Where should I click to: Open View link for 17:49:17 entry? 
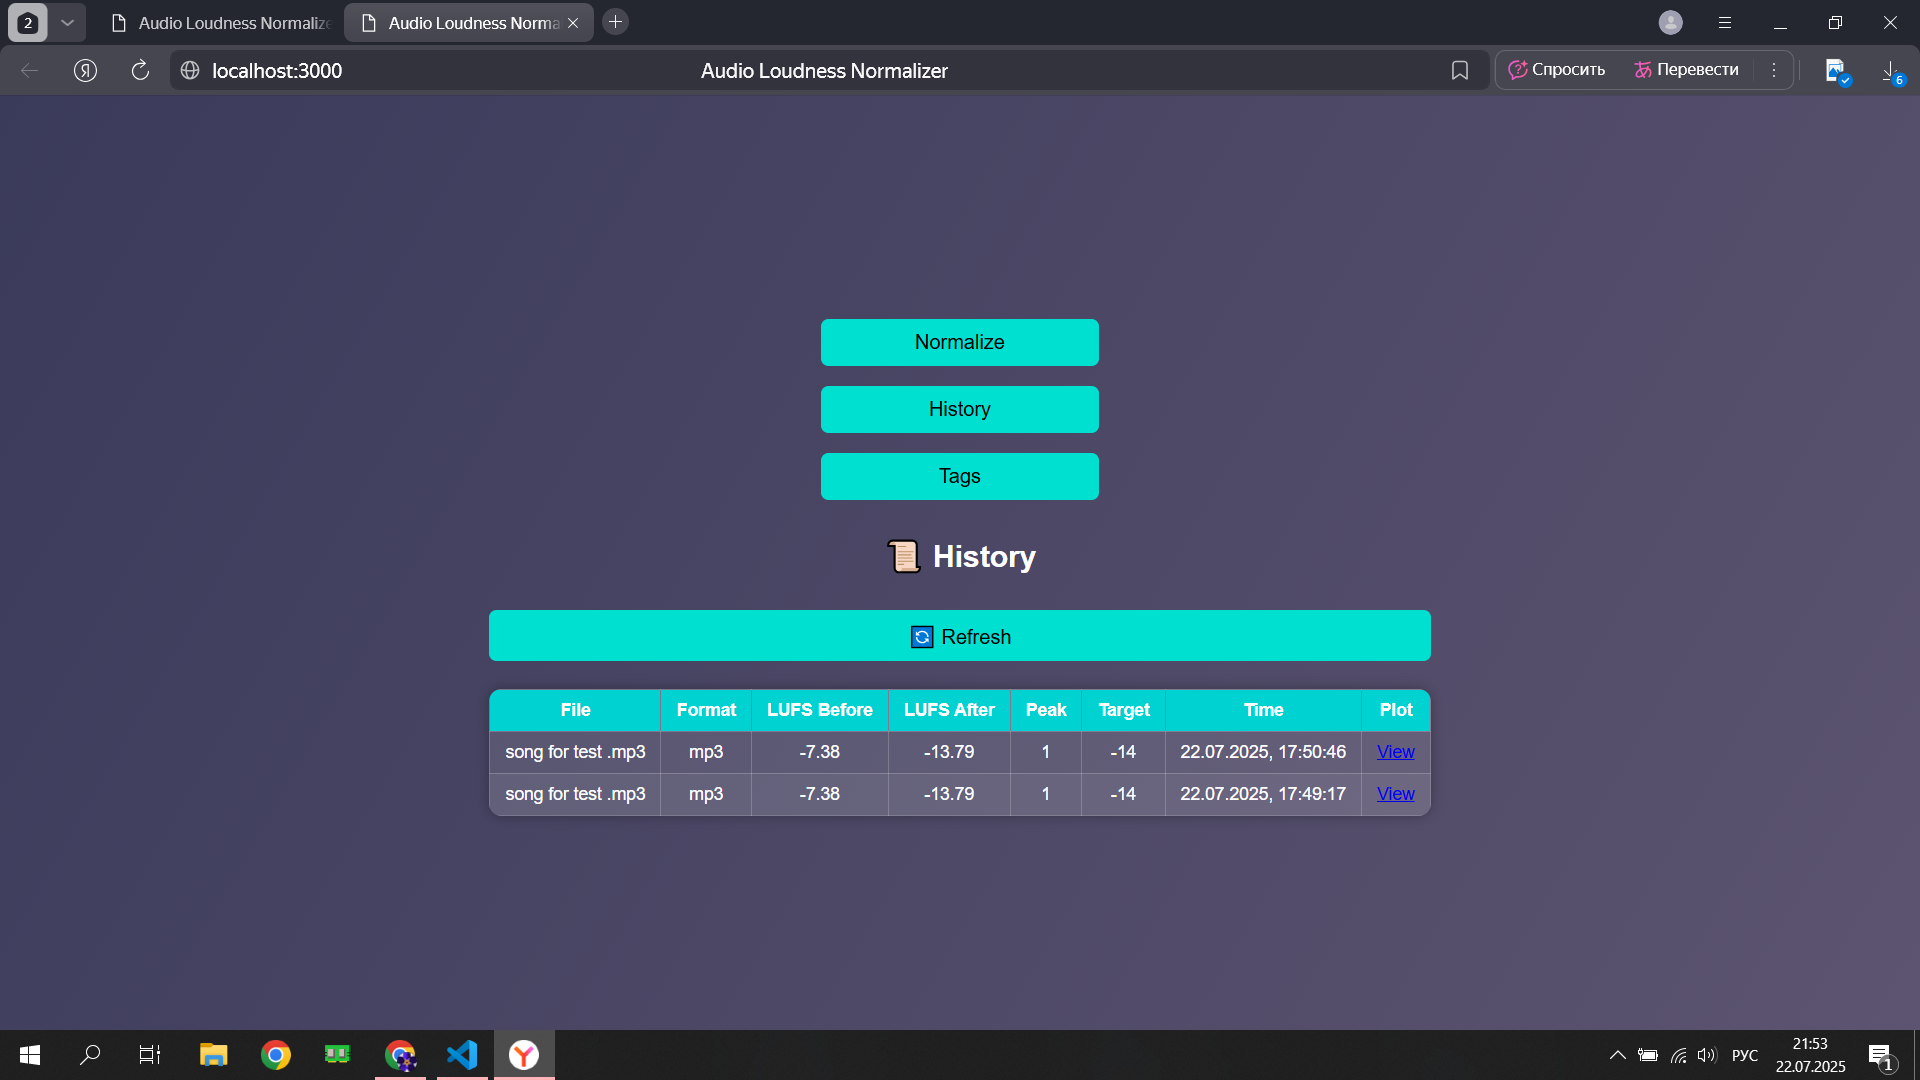tap(1395, 794)
